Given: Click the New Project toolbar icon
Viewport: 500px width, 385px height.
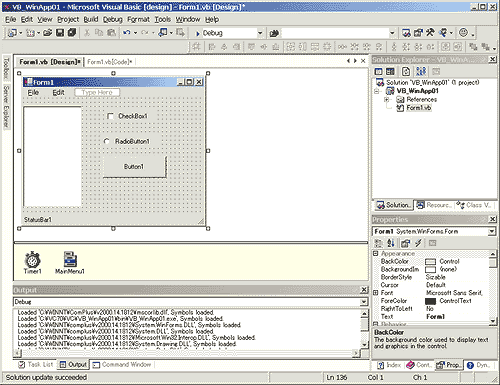Looking at the screenshot, I should pos(12,33).
